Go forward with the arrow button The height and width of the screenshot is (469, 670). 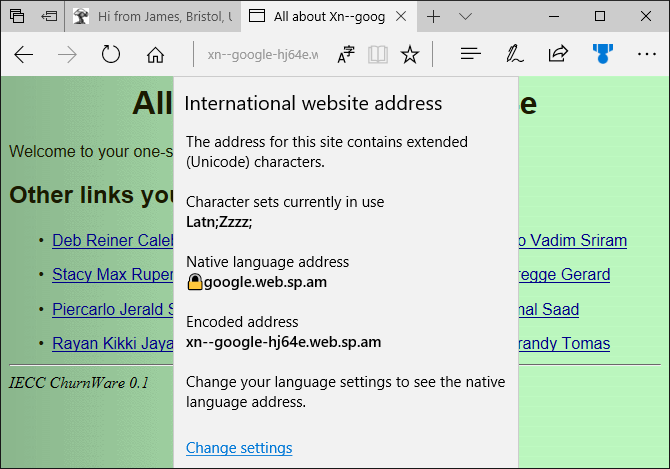click(67, 55)
